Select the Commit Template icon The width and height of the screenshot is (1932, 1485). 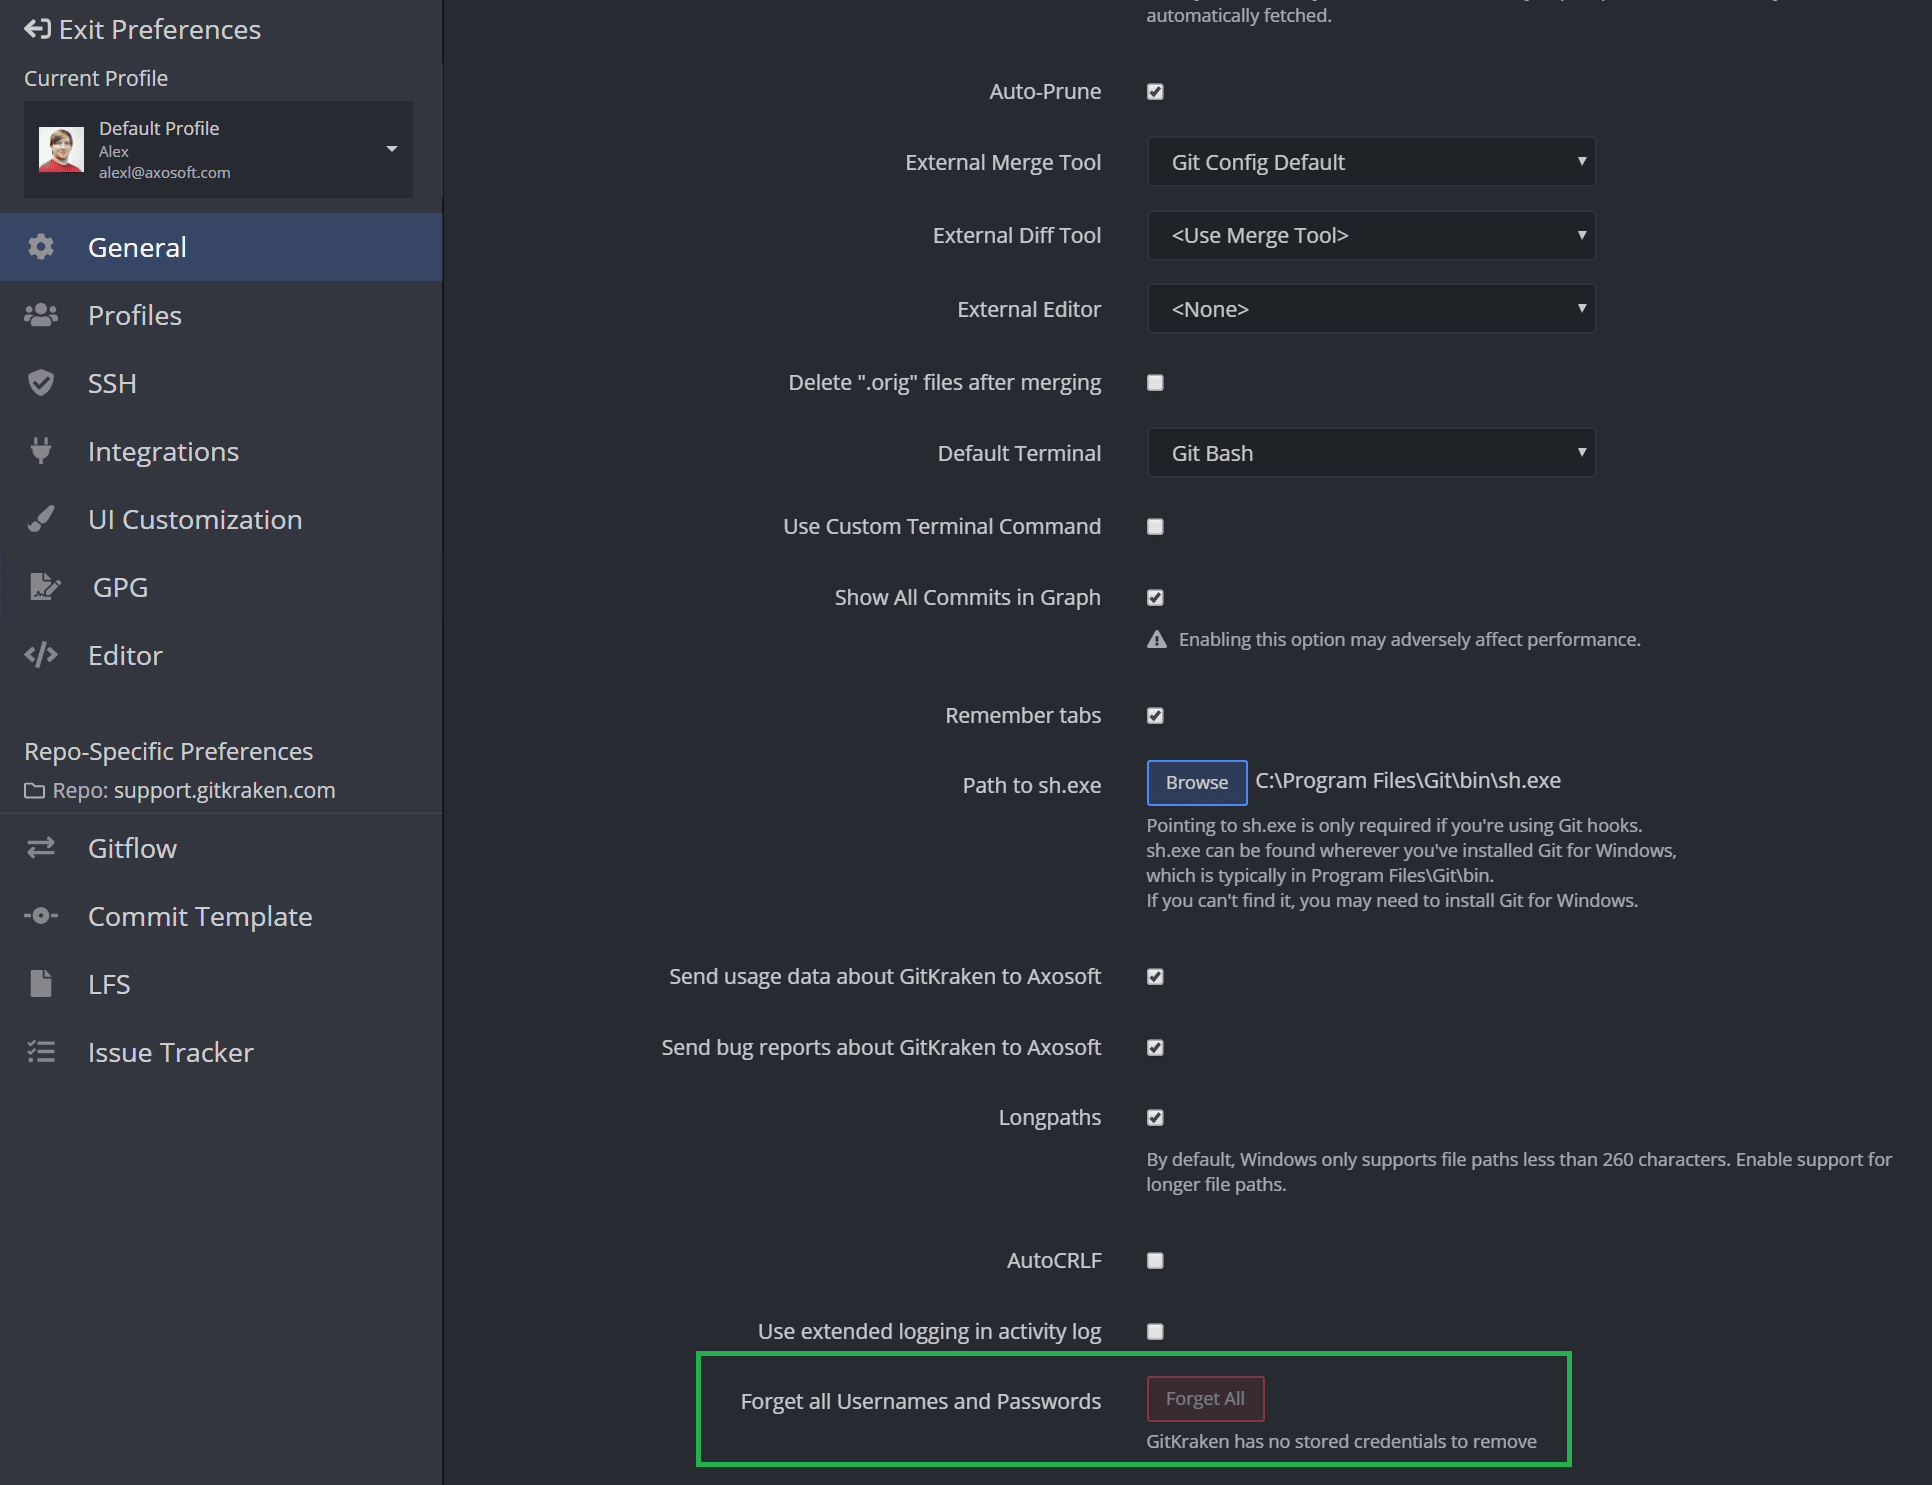point(41,916)
